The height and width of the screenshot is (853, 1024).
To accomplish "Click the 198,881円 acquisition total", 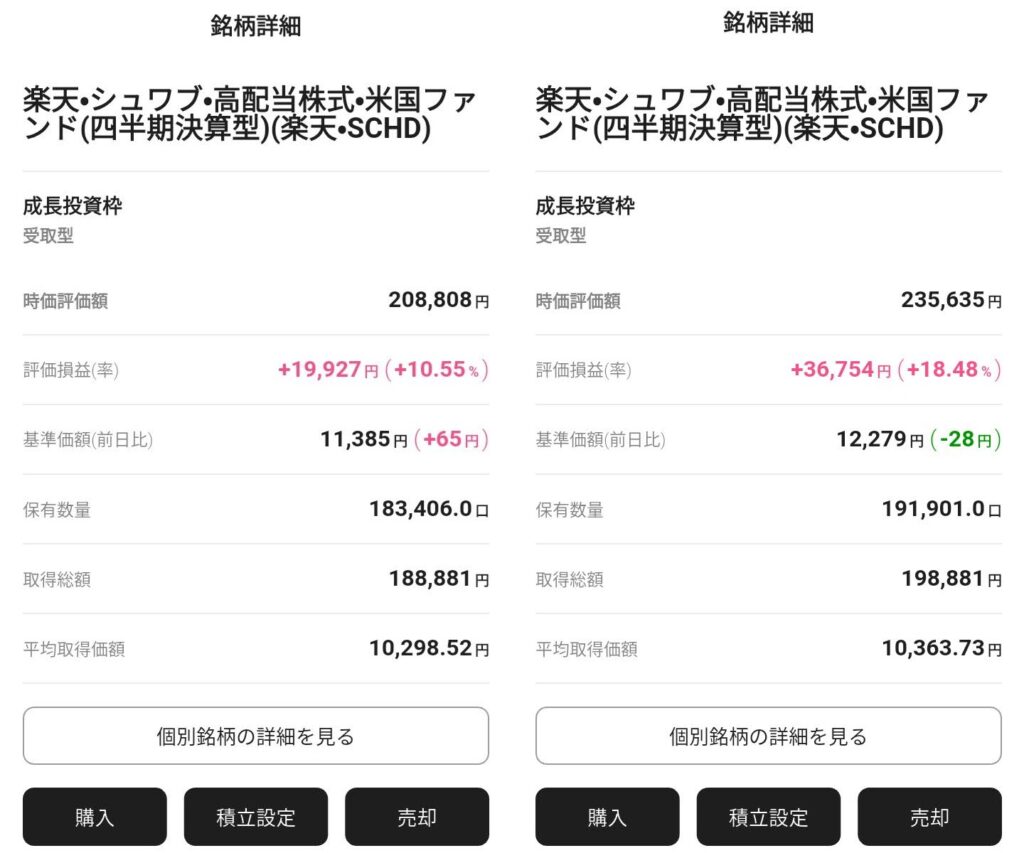I will tap(951, 579).
